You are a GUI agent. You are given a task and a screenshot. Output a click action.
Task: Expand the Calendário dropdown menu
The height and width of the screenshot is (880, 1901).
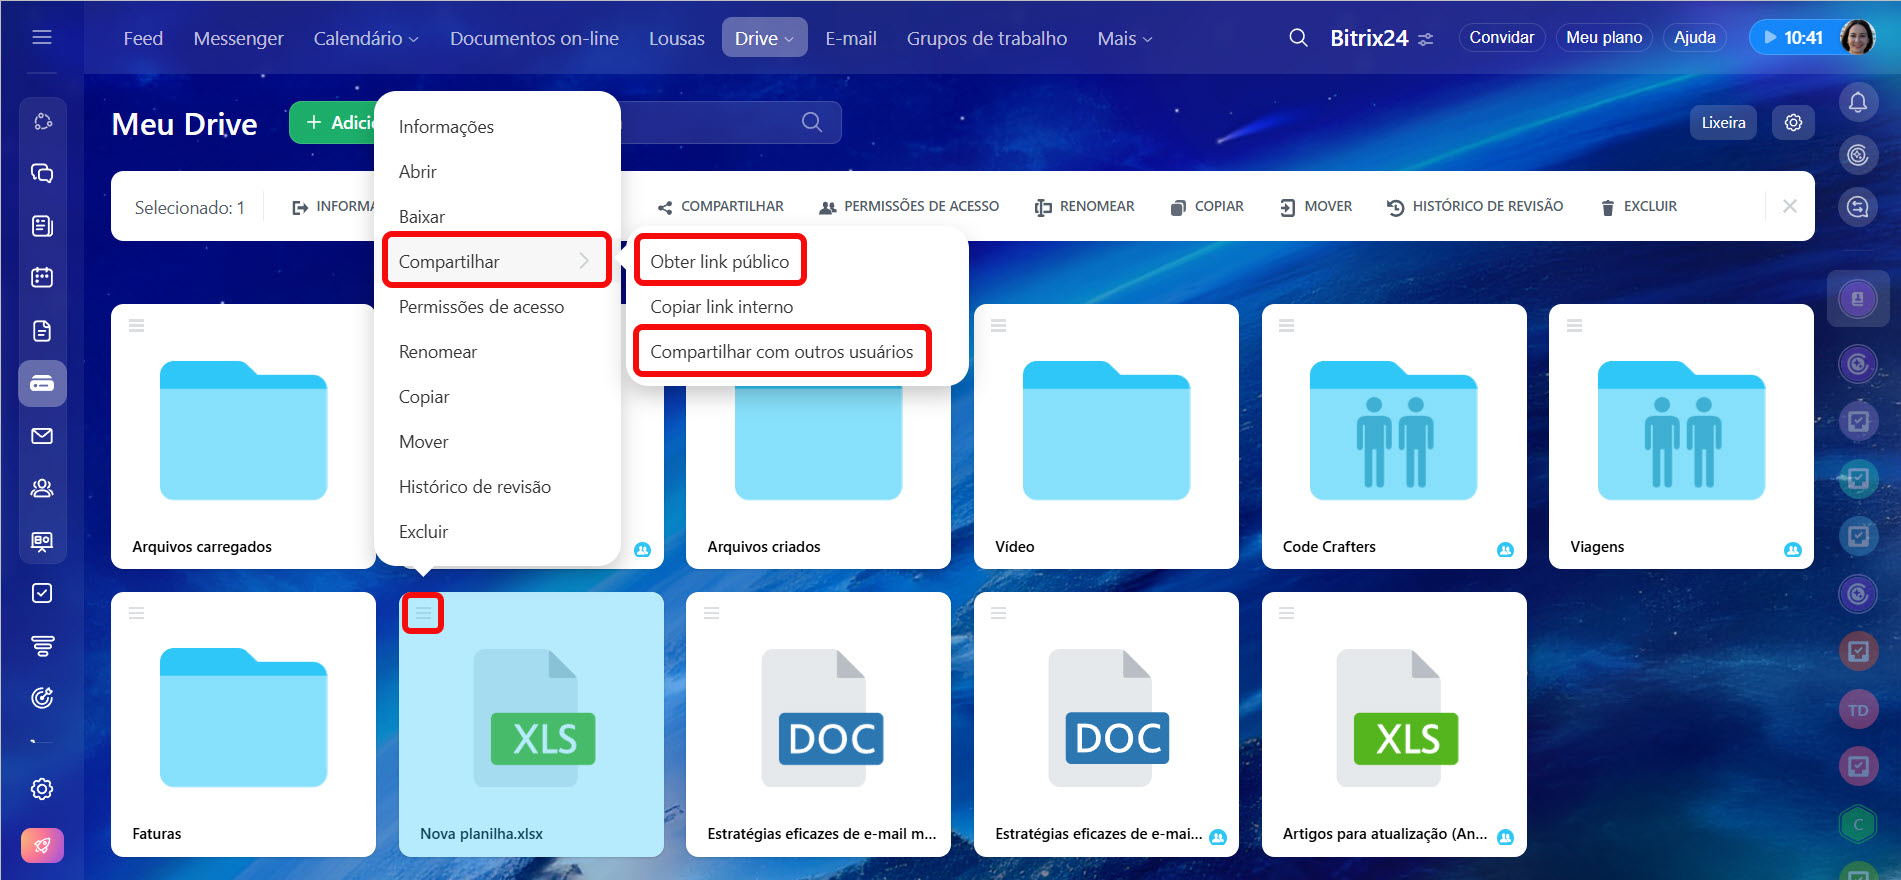[365, 38]
